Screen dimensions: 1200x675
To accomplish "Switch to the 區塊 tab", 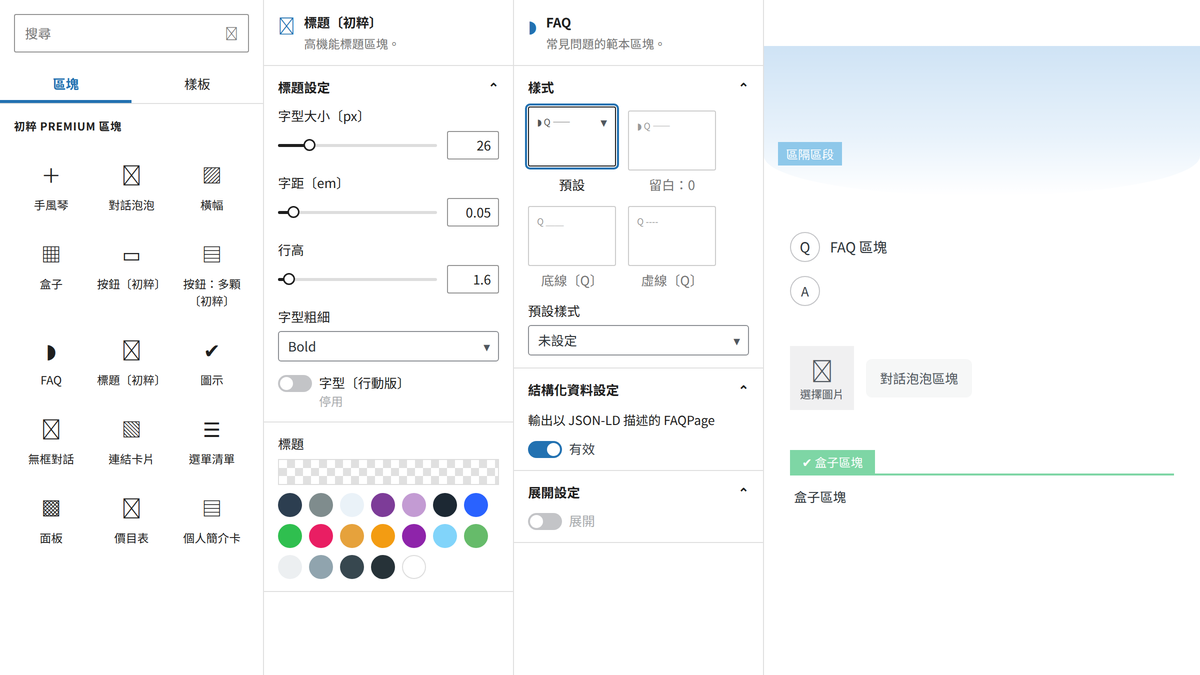I will coord(66,85).
